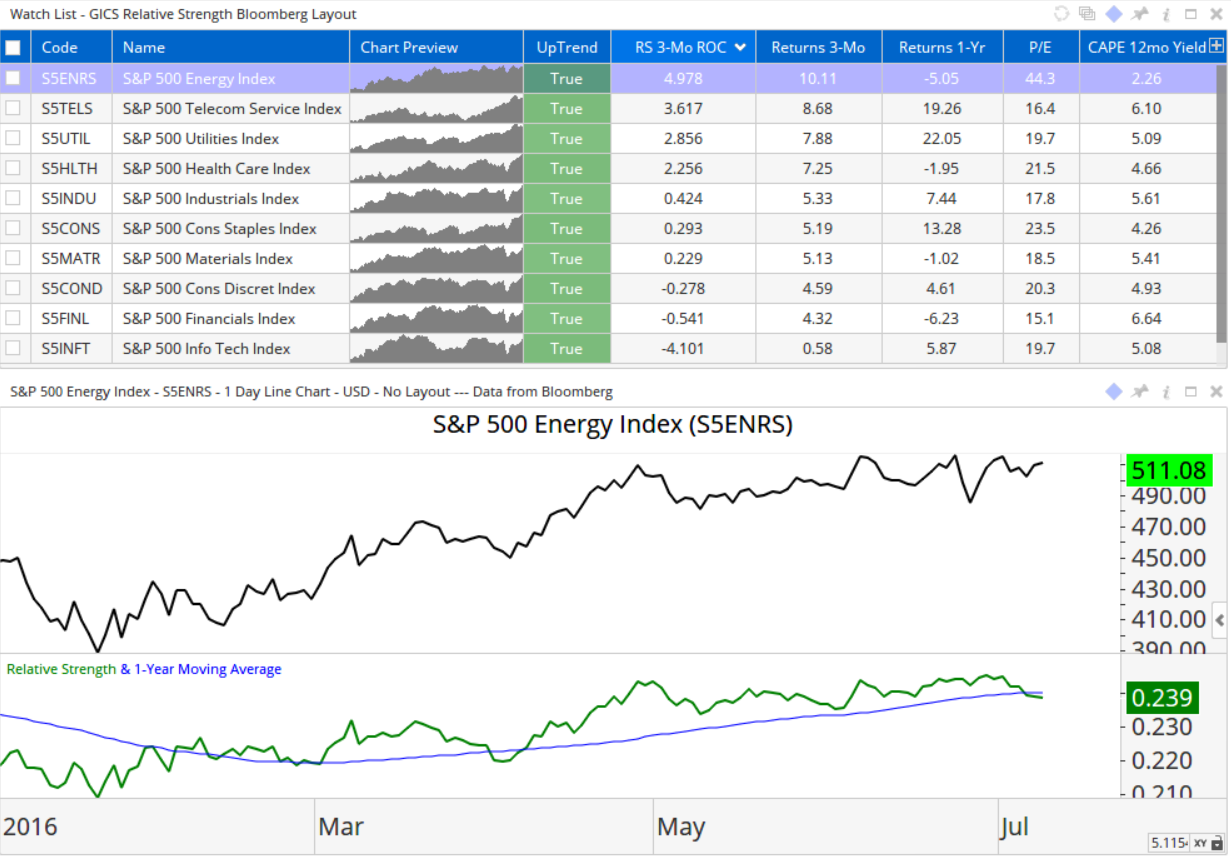Select S&P 500 Cons Discret Index

(x=219, y=288)
